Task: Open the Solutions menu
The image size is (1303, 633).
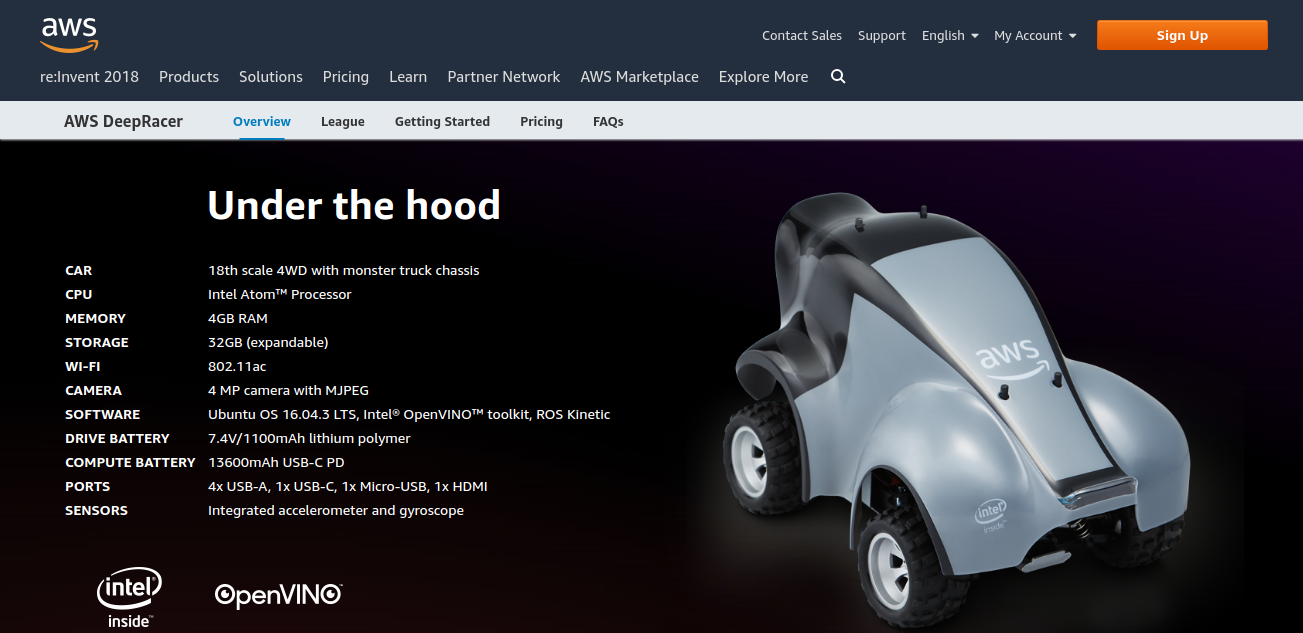Action: [271, 76]
